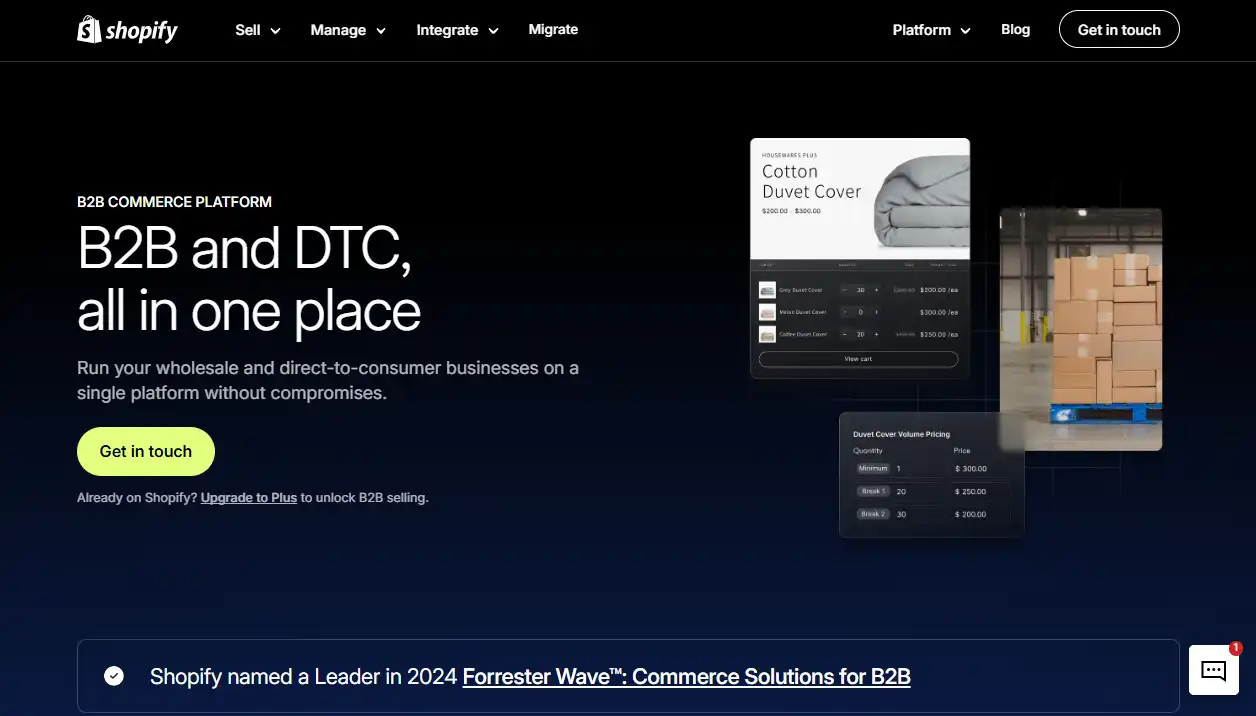Click the Break 1 quantity value 20
1256x716 pixels.
tap(901, 492)
